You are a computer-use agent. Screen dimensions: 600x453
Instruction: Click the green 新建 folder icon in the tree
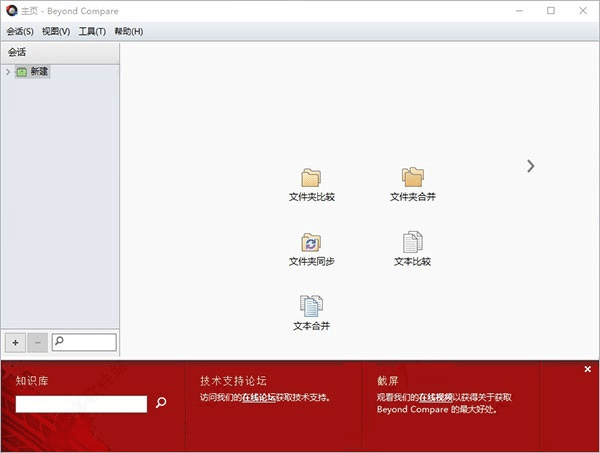pyautogui.click(x=22, y=72)
